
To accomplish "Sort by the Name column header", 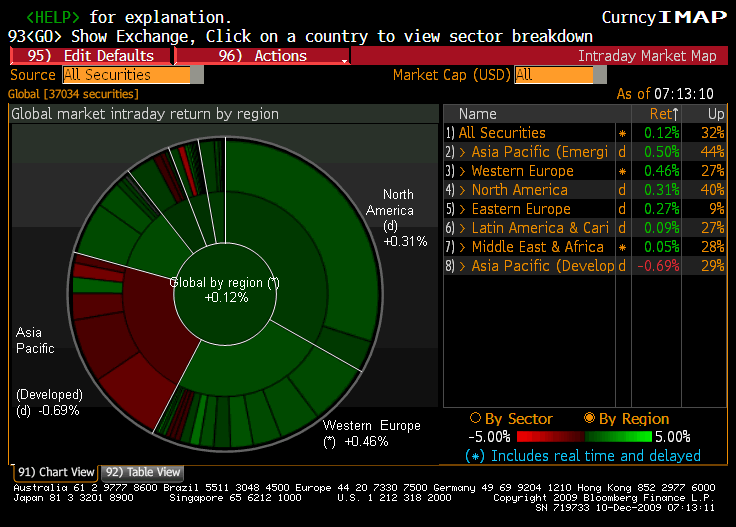I will pos(477,114).
